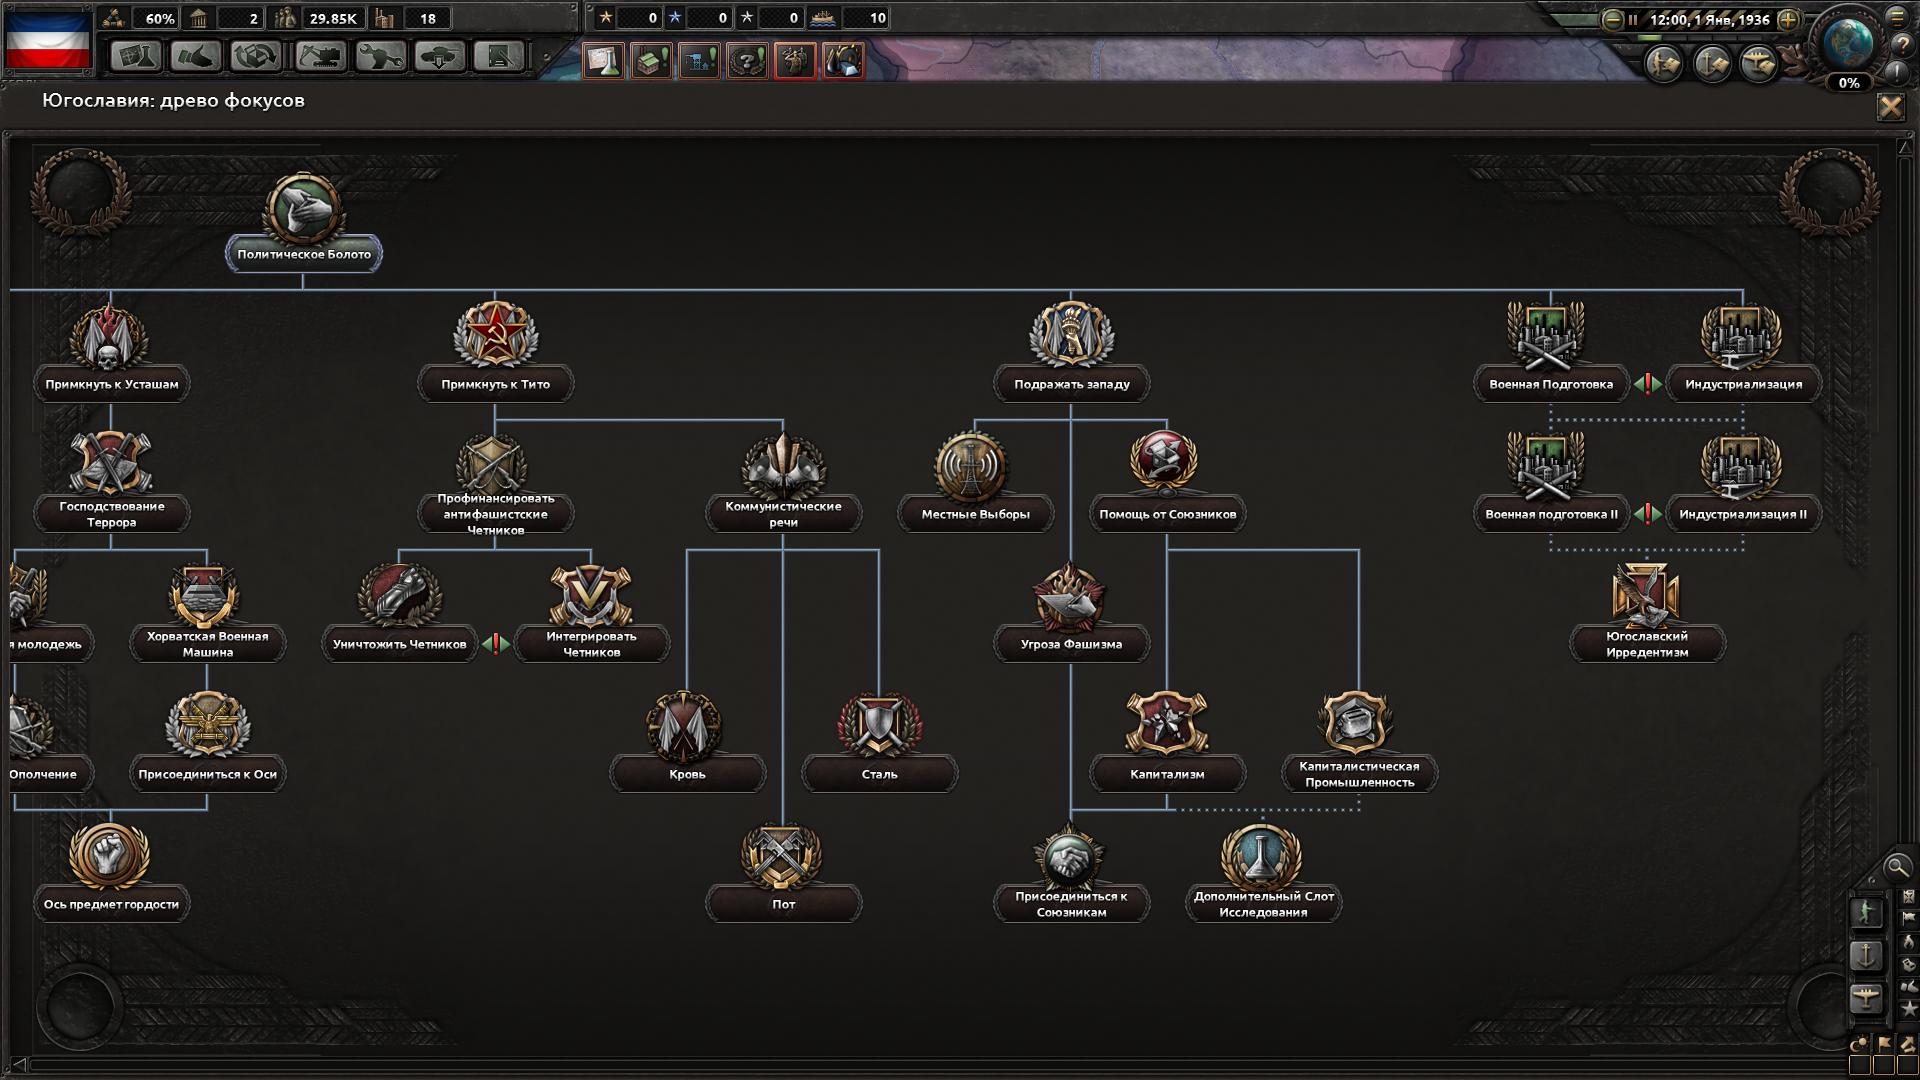Screen dimensions: 1920x1080
Task: Open the Construction crane menu
Action: [x=320, y=56]
